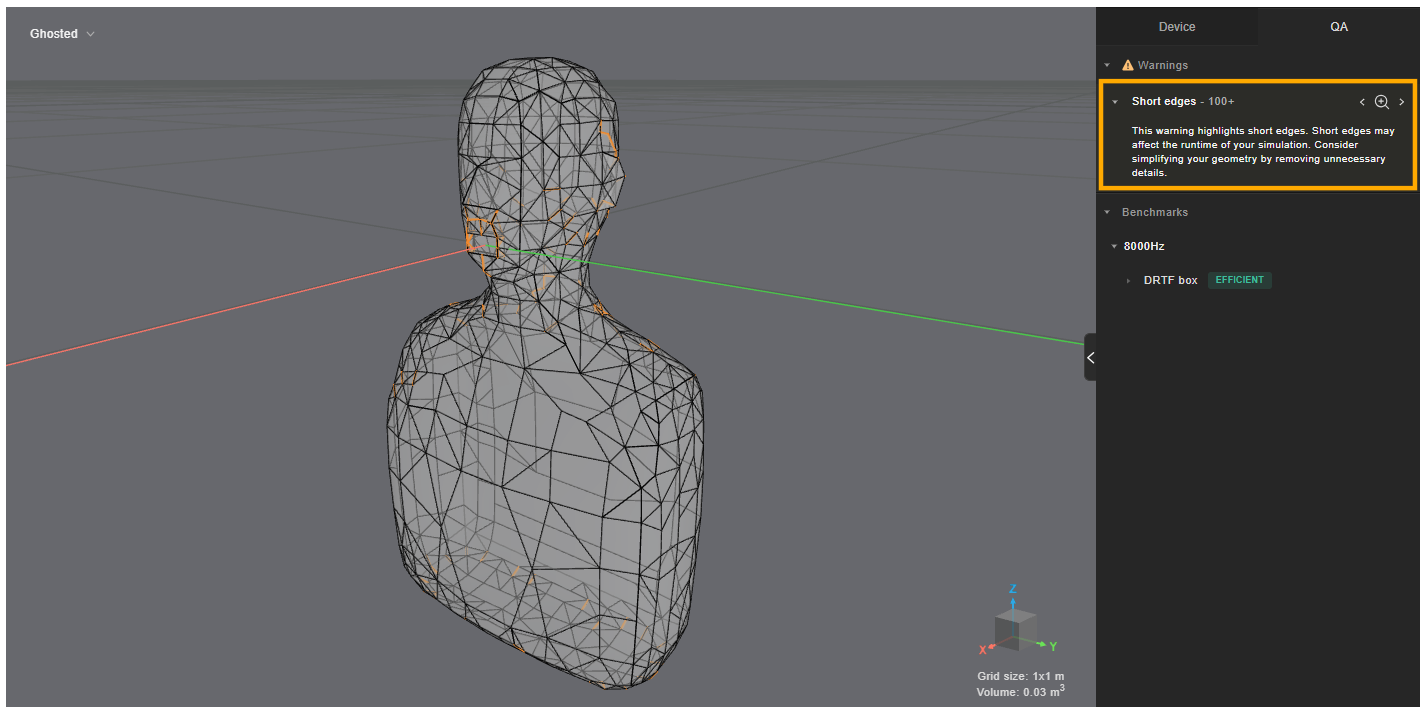The image size is (1426, 711).
Task: Switch to the QA tab
Action: (x=1339, y=26)
